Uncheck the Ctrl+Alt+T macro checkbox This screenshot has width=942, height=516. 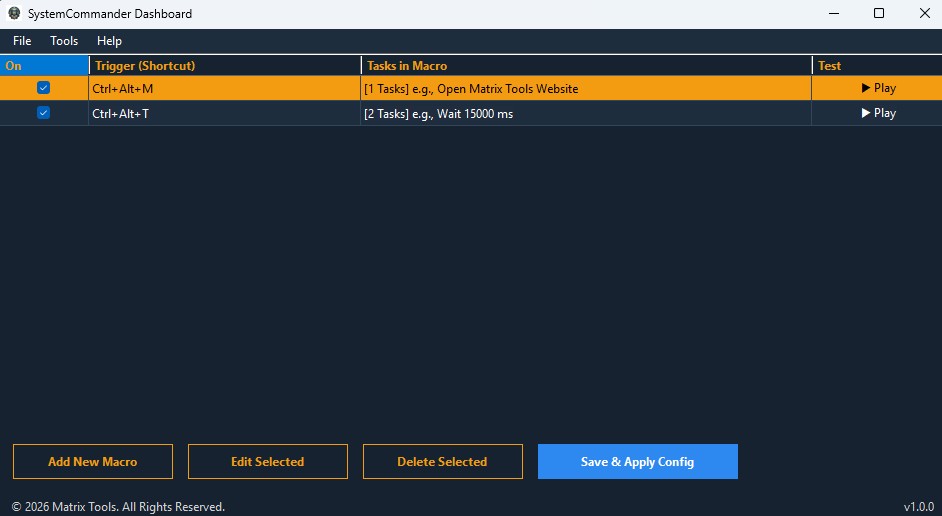[43, 113]
